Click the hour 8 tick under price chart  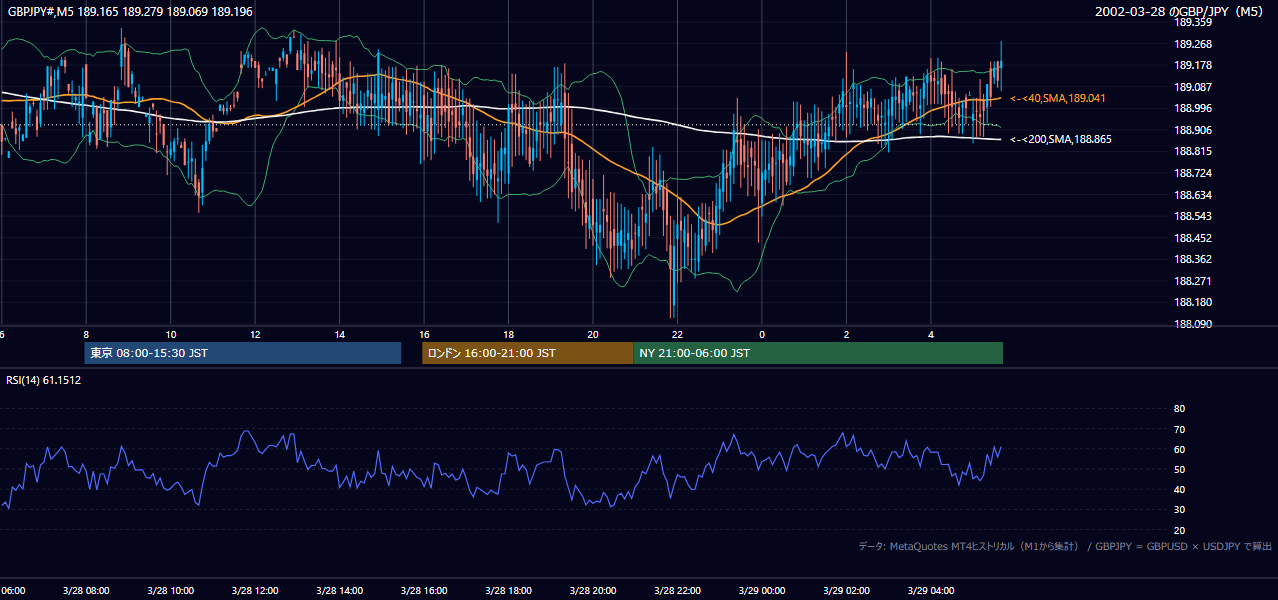tap(86, 334)
